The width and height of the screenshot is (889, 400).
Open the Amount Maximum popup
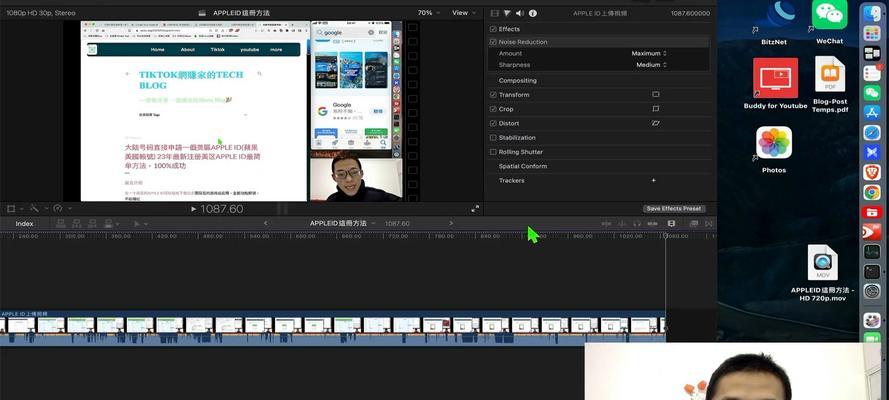[649, 53]
